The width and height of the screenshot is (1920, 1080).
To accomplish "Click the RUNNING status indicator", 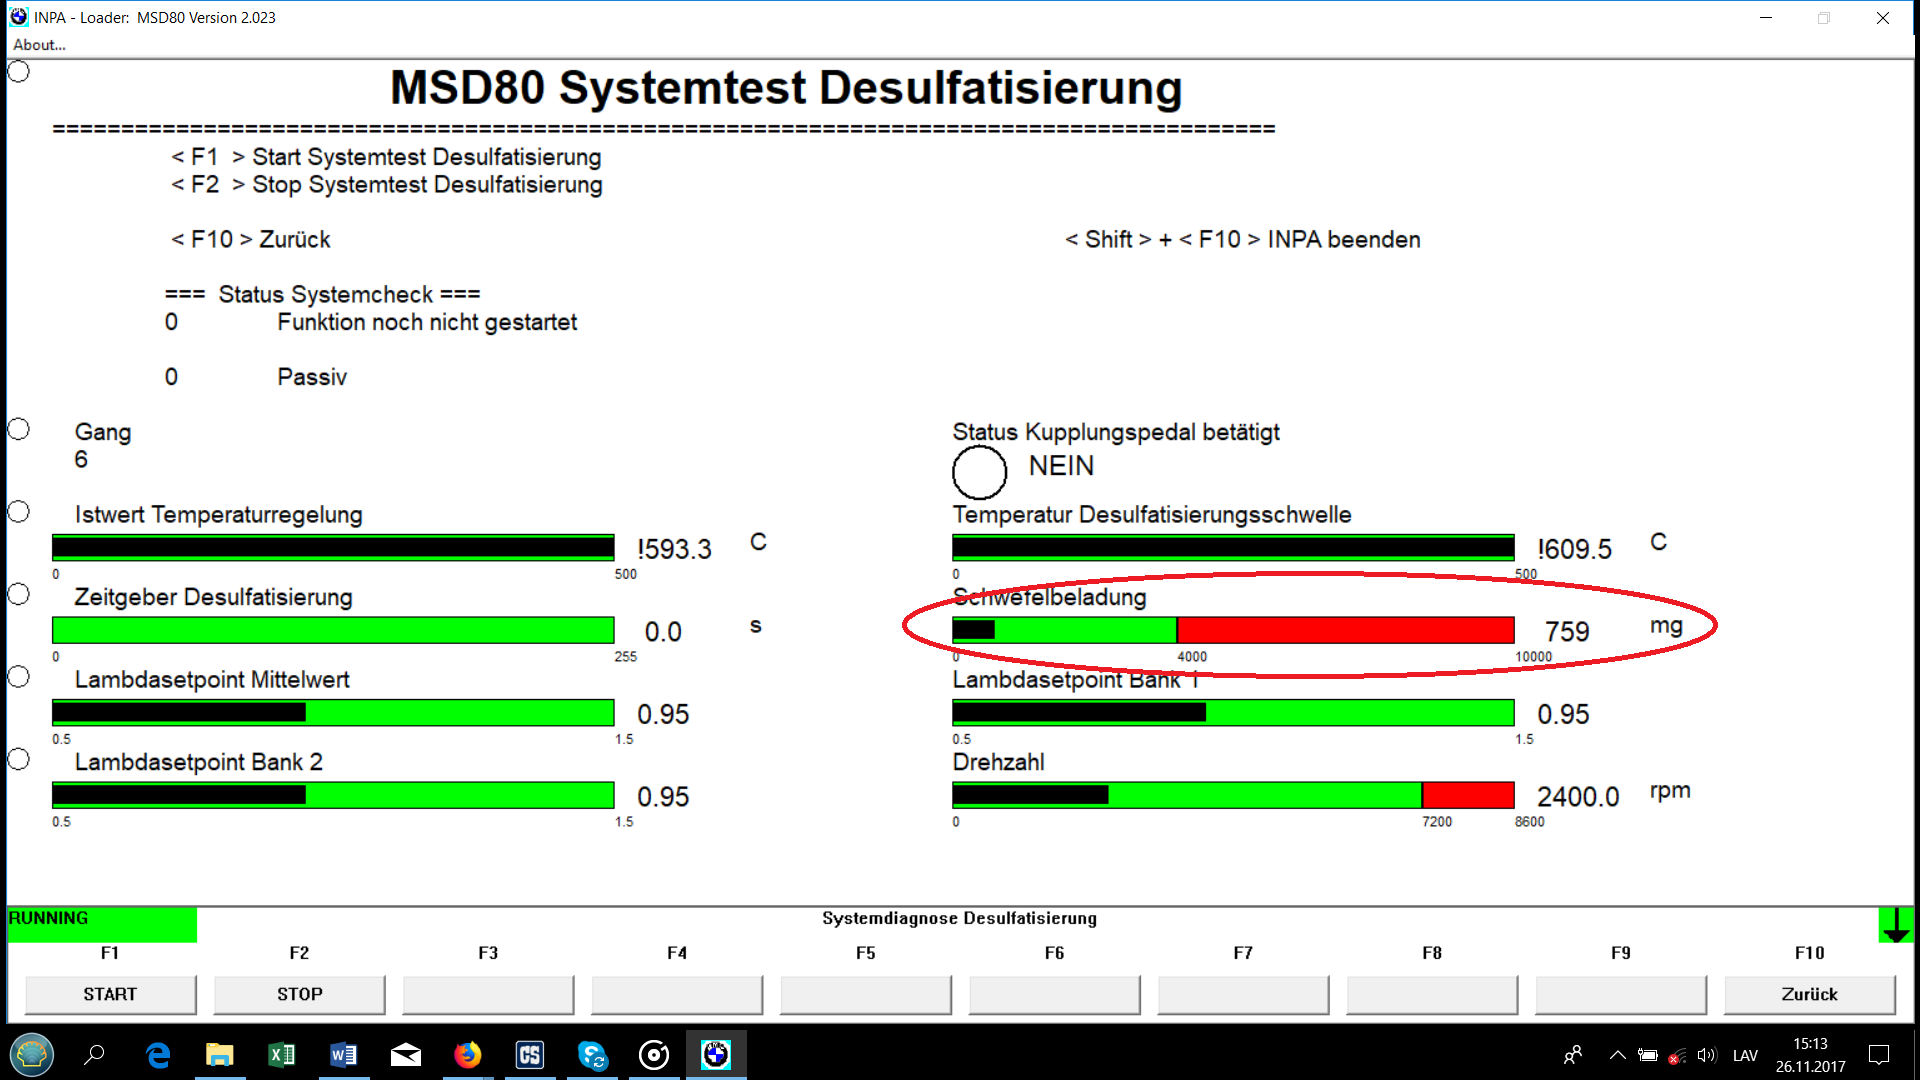I will click(x=102, y=924).
